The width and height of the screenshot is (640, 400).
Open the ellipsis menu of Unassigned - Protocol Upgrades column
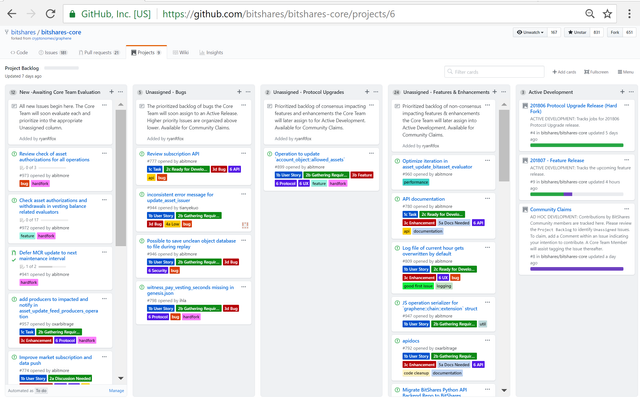(376, 92)
